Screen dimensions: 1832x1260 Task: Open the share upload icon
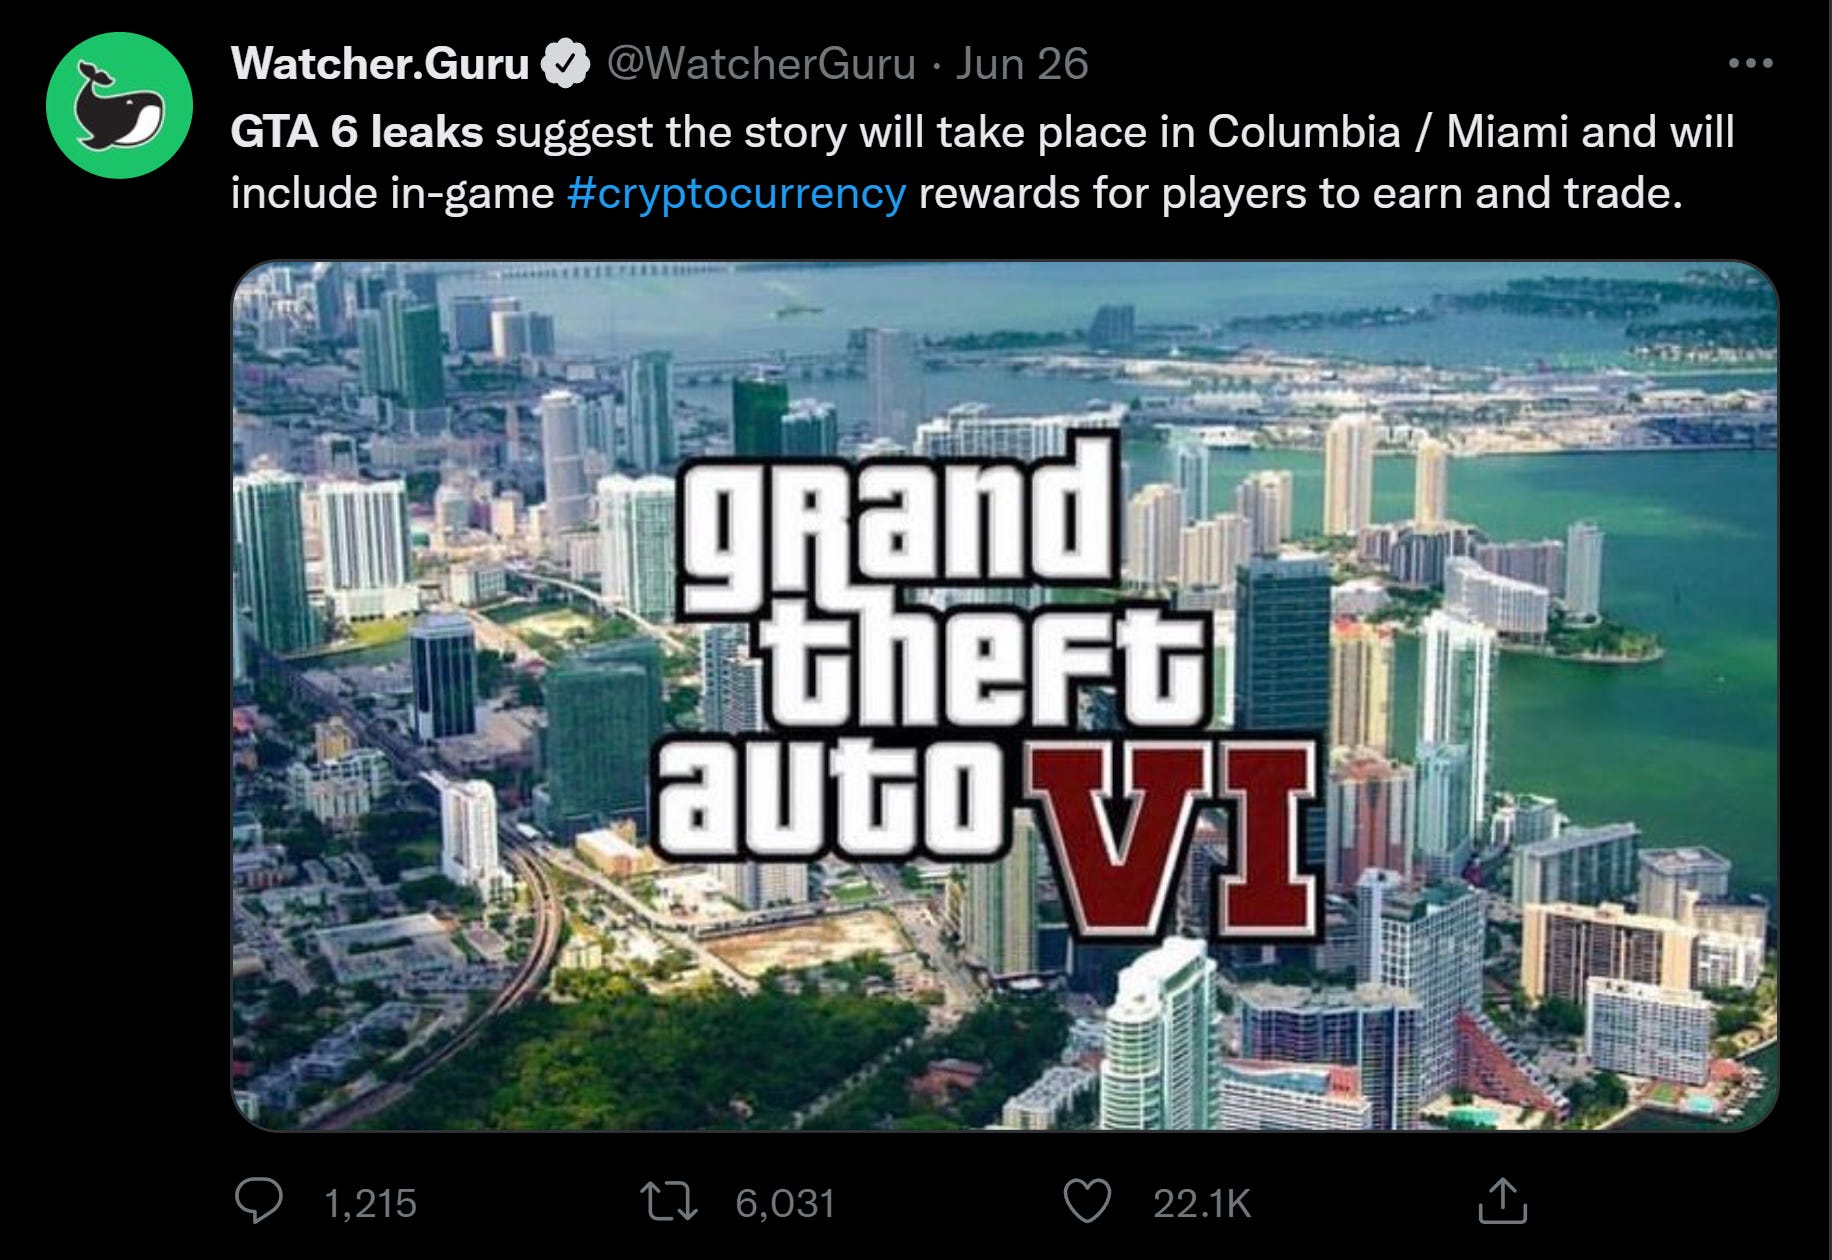pyautogui.click(x=1502, y=1200)
